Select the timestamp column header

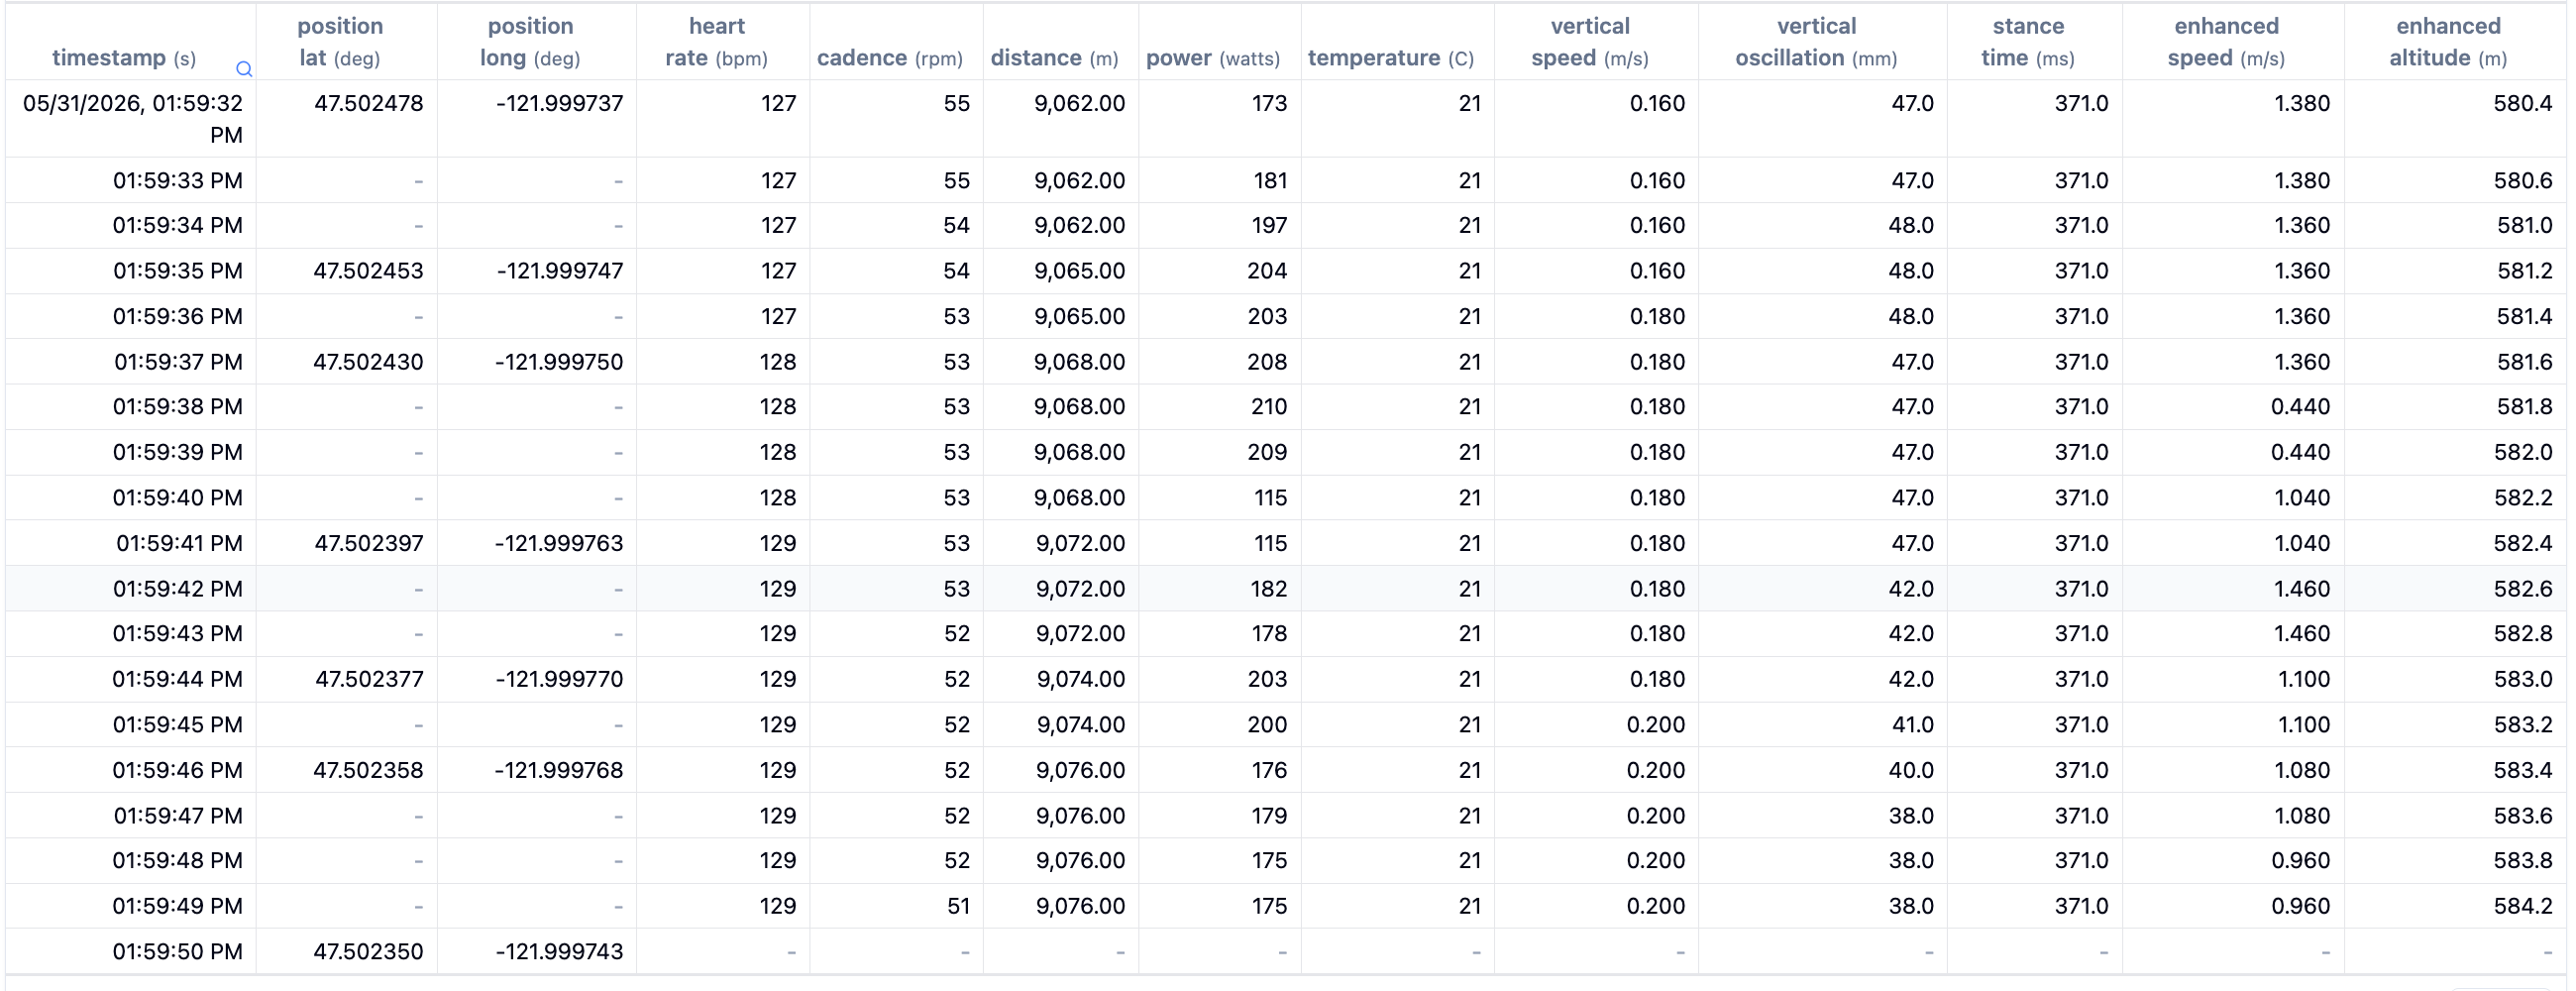124,58
